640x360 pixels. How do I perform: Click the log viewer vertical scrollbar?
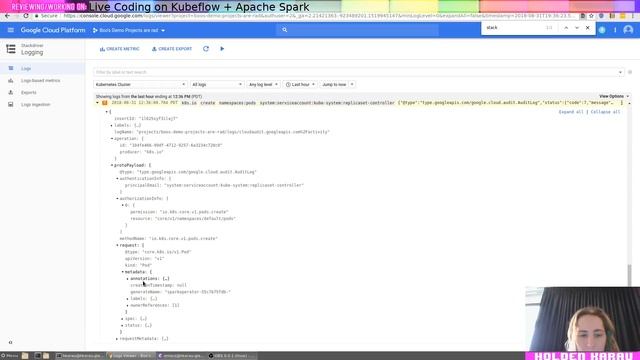[629, 275]
